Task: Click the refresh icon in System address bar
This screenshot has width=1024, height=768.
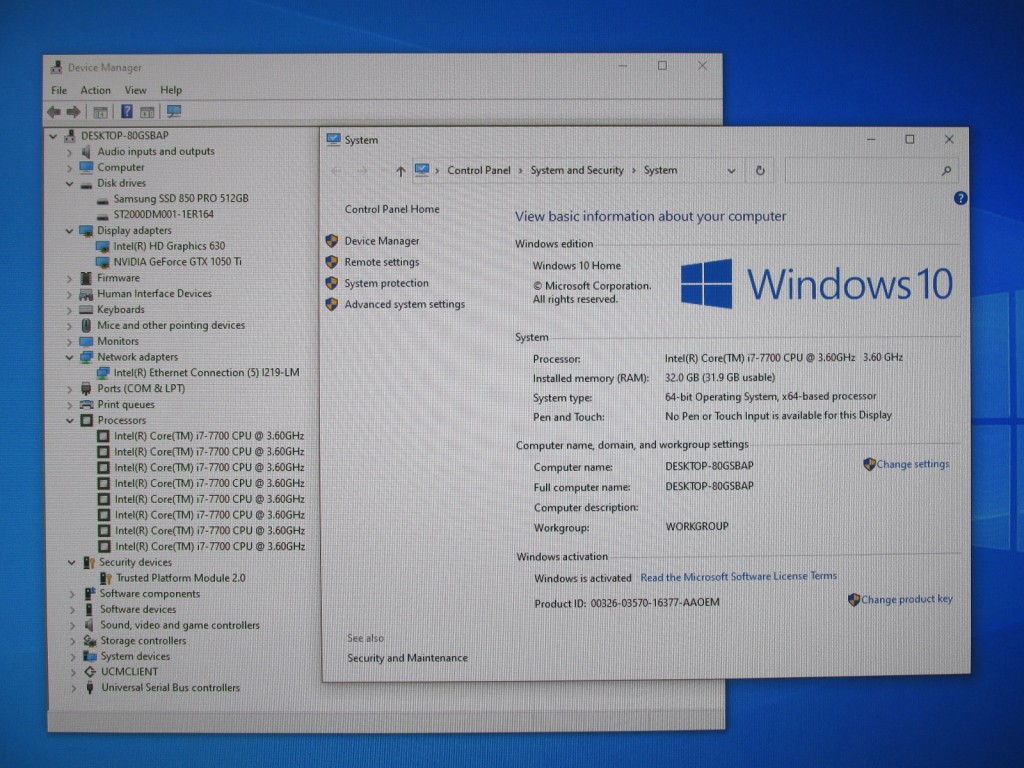Action: [x=760, y=170]
